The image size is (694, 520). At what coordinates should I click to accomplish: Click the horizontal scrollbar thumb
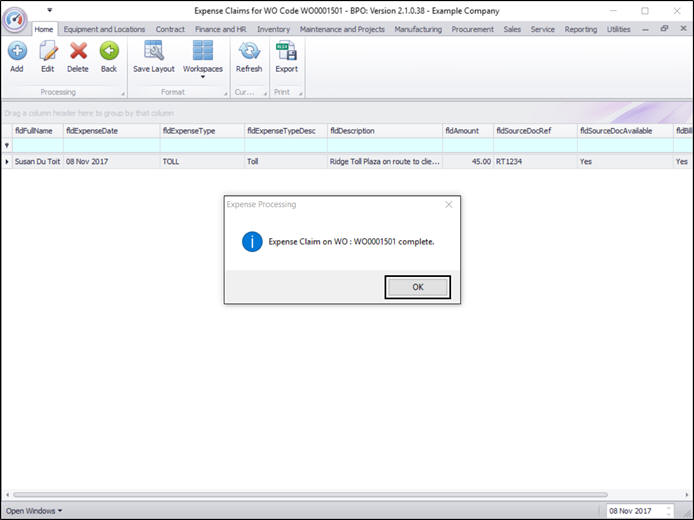click(x=310, y=494)
